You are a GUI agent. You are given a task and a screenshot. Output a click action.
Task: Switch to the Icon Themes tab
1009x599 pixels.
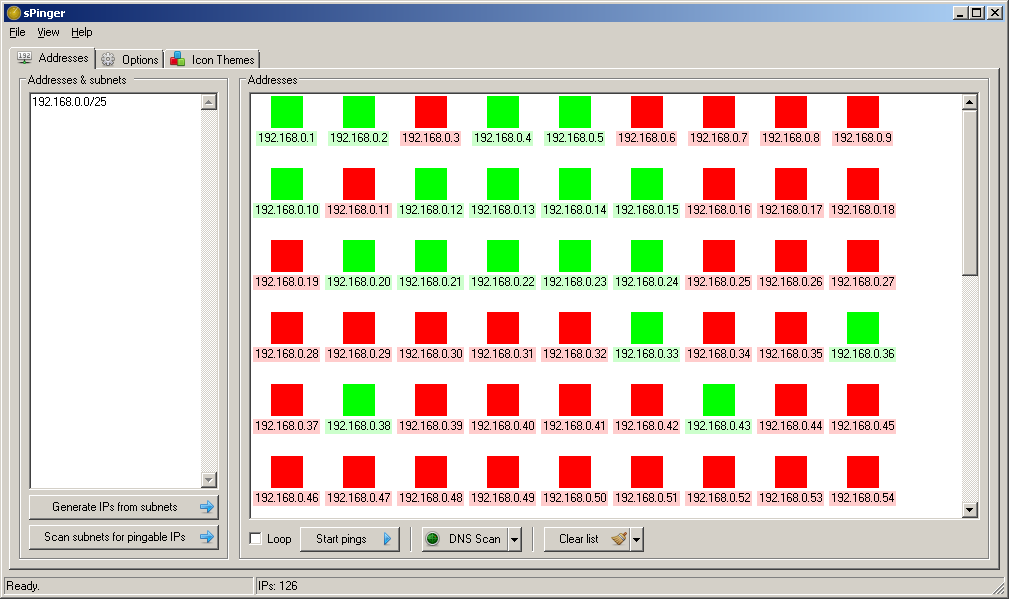212,59
